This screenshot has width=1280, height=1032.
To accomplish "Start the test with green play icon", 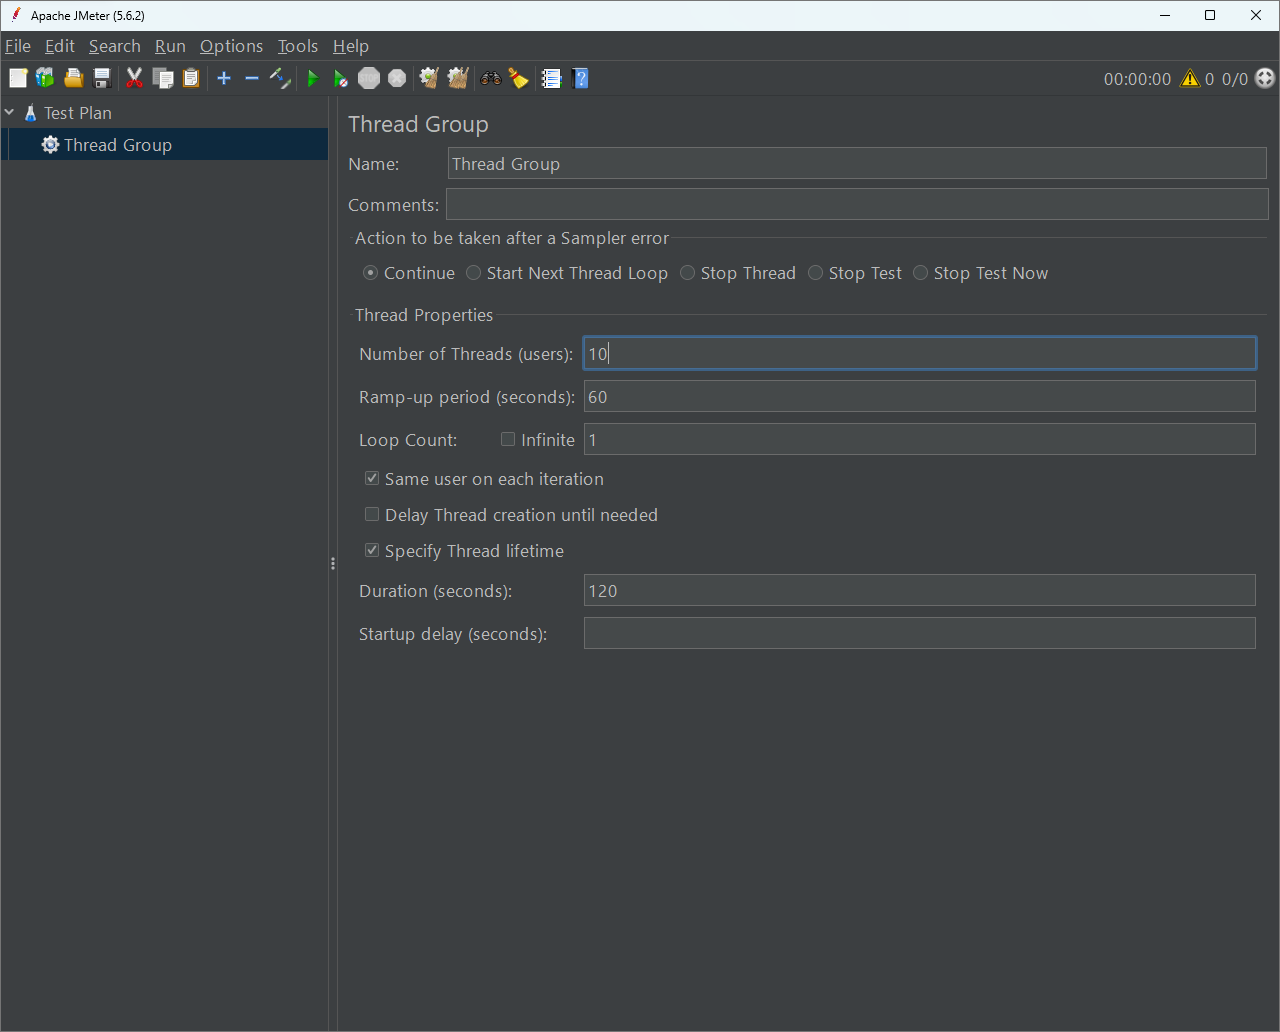I will click(x=312, y=78).
